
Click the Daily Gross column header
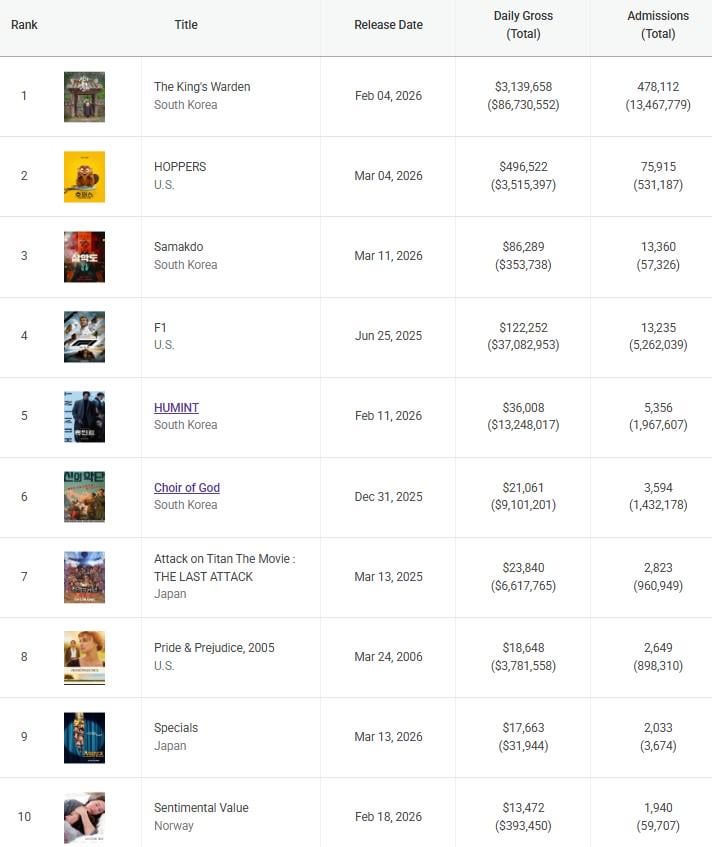click(x=523, y=25)
